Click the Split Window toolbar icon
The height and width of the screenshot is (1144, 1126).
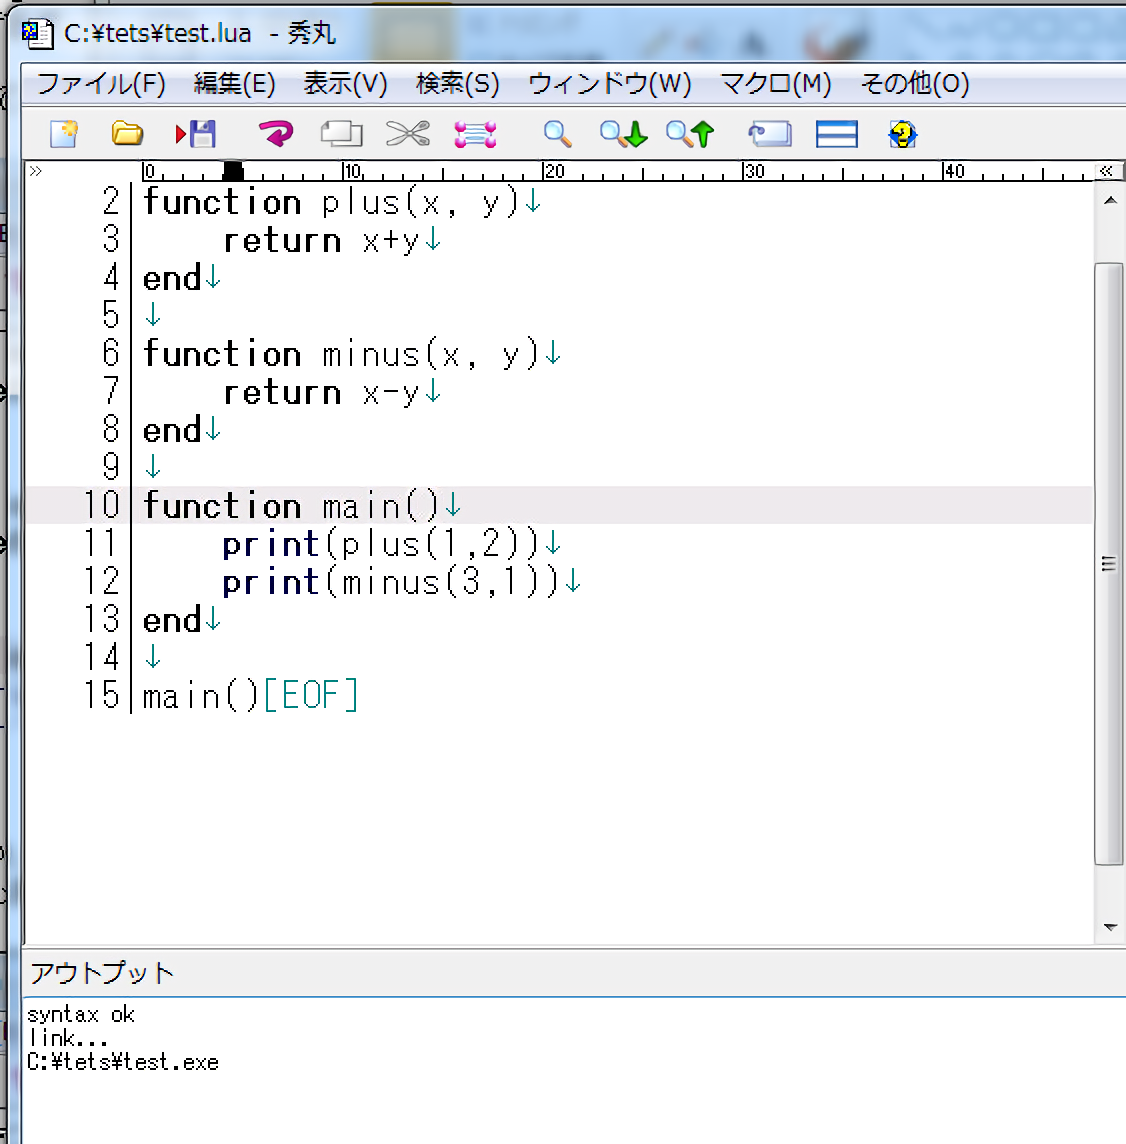pos(836,134)
